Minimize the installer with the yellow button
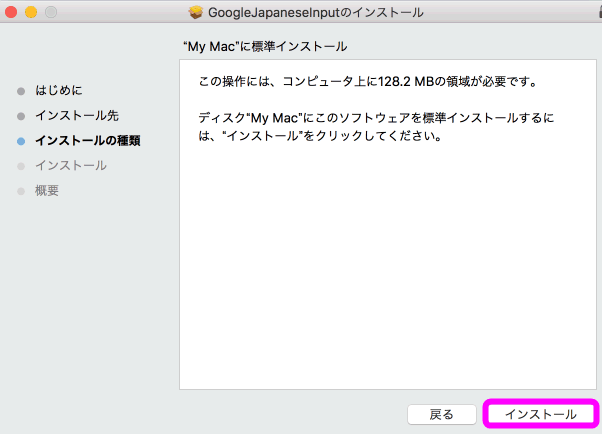Screen dimensions: 602x434 (x=31, y=12)
